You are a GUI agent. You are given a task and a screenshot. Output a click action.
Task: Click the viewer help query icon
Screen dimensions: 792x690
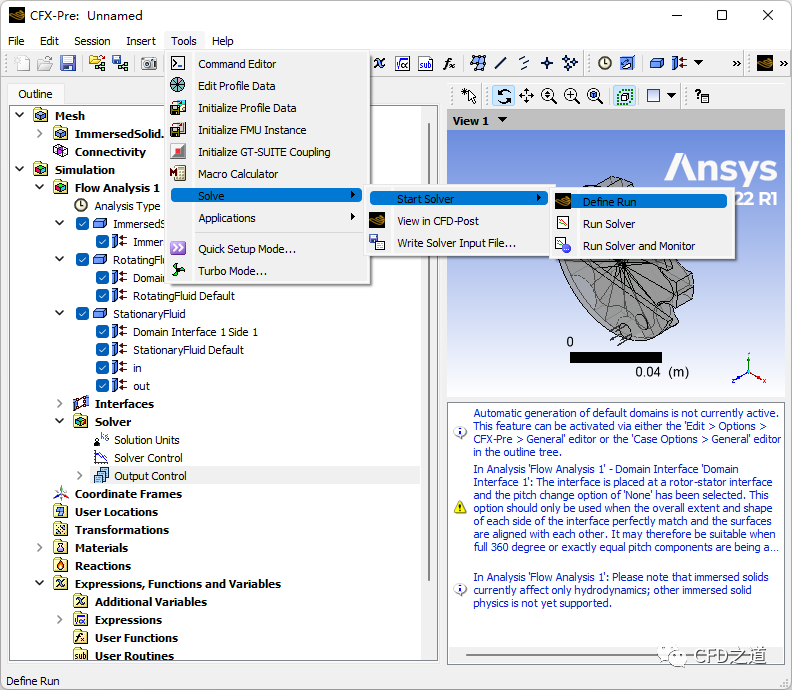click(x=702, y=95)
